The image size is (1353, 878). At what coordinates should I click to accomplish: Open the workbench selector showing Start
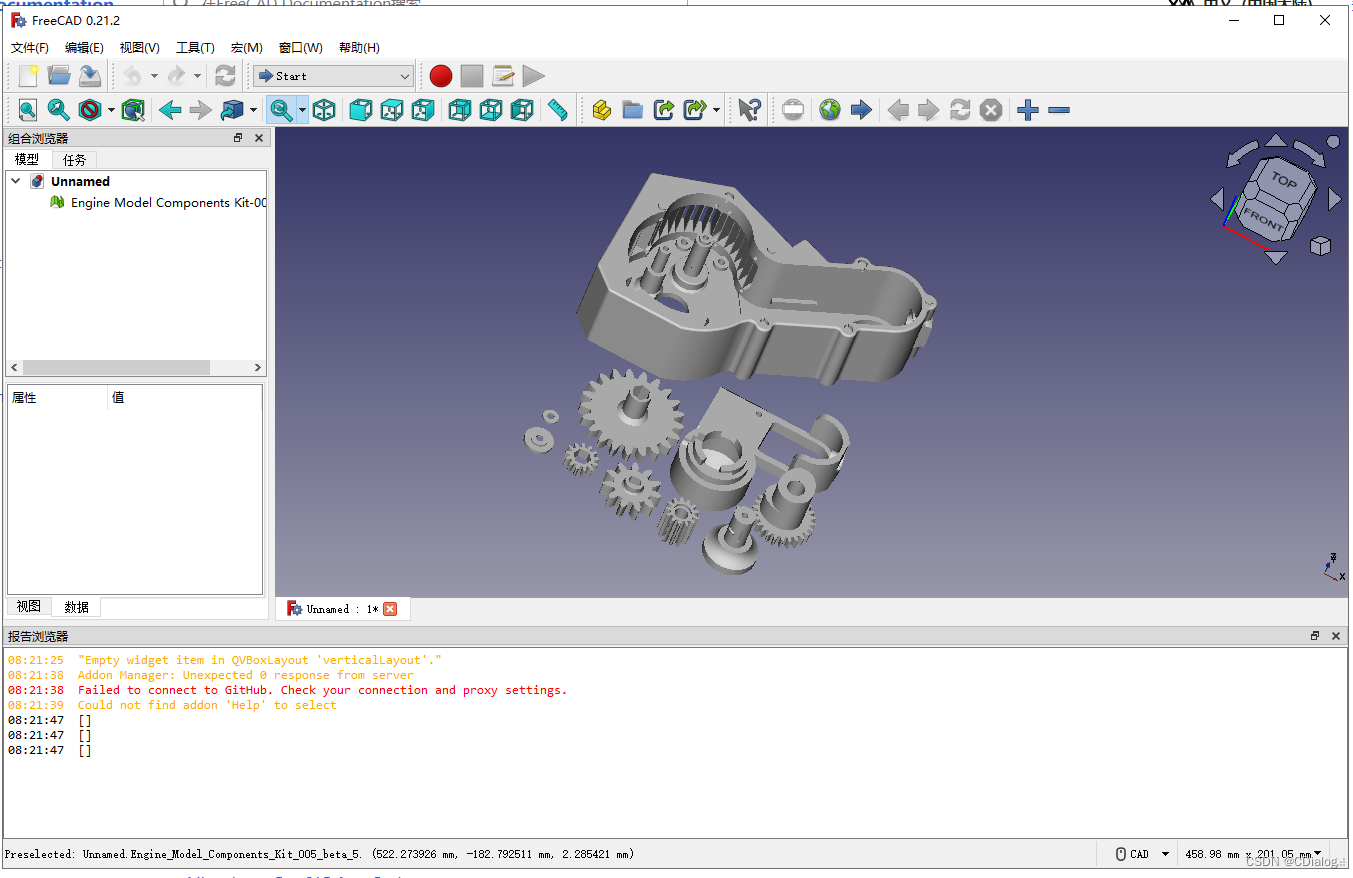pos(333,76)
